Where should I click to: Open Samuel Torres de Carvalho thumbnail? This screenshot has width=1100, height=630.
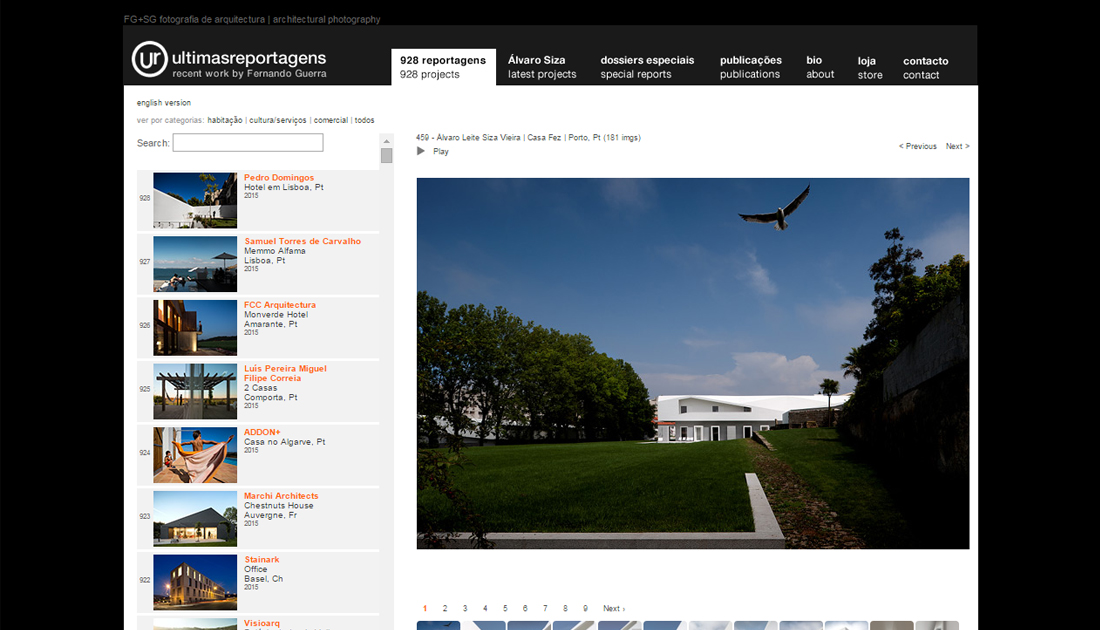(195, 264)
